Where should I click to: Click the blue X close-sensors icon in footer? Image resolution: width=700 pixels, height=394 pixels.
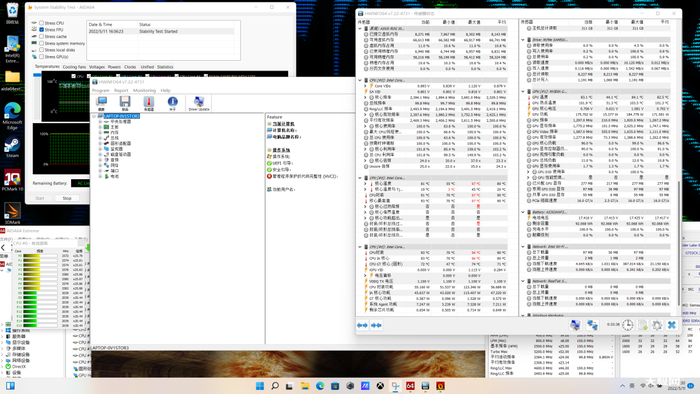(x=672, y=325)
